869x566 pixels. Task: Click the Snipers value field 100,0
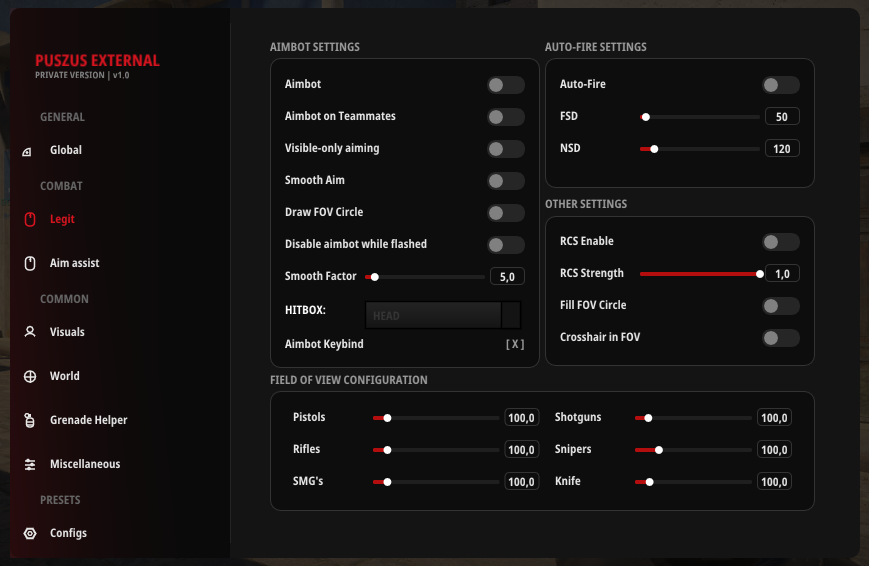click(x=774, y=450)
